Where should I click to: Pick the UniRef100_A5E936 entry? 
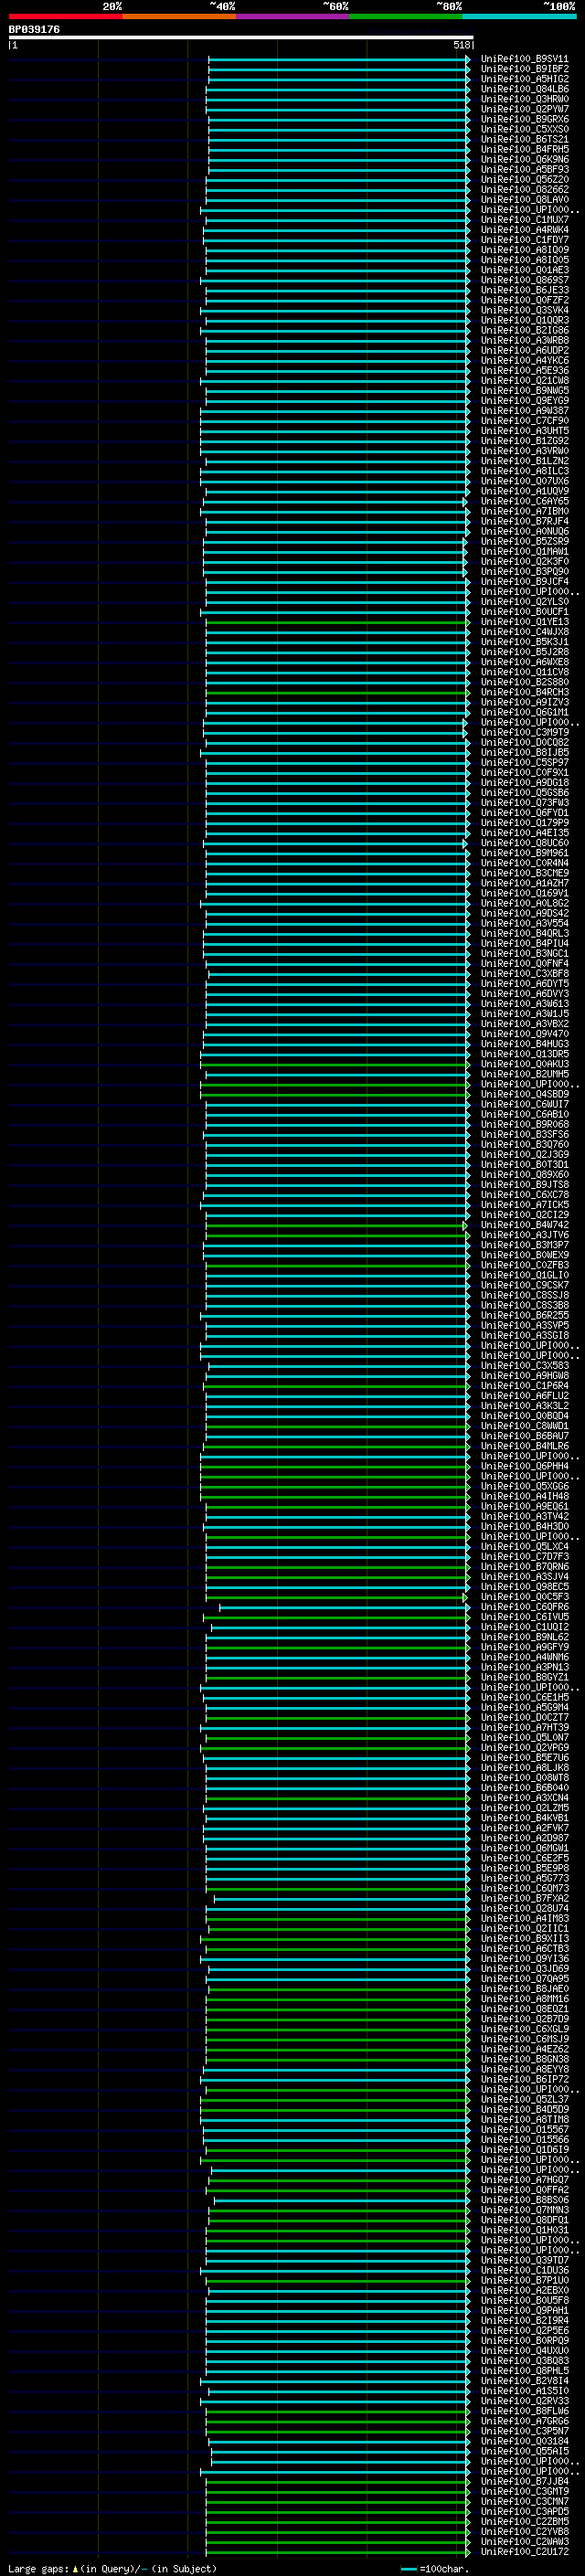(524, 371)
